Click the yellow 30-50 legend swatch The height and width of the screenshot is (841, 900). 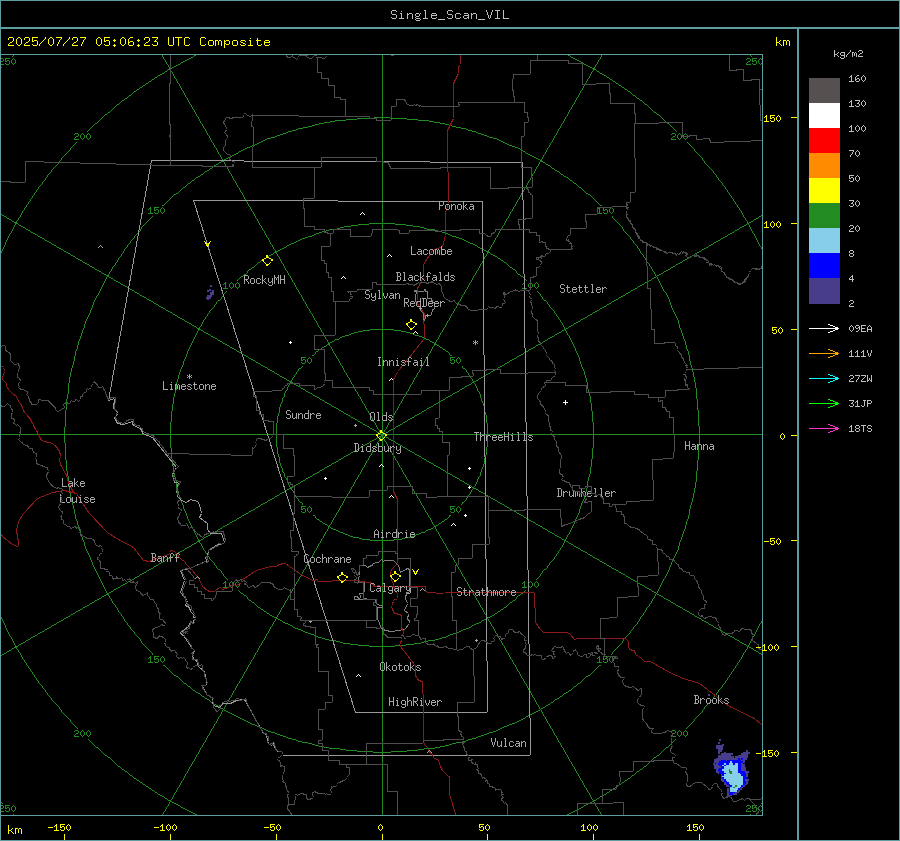pos(824,191)
